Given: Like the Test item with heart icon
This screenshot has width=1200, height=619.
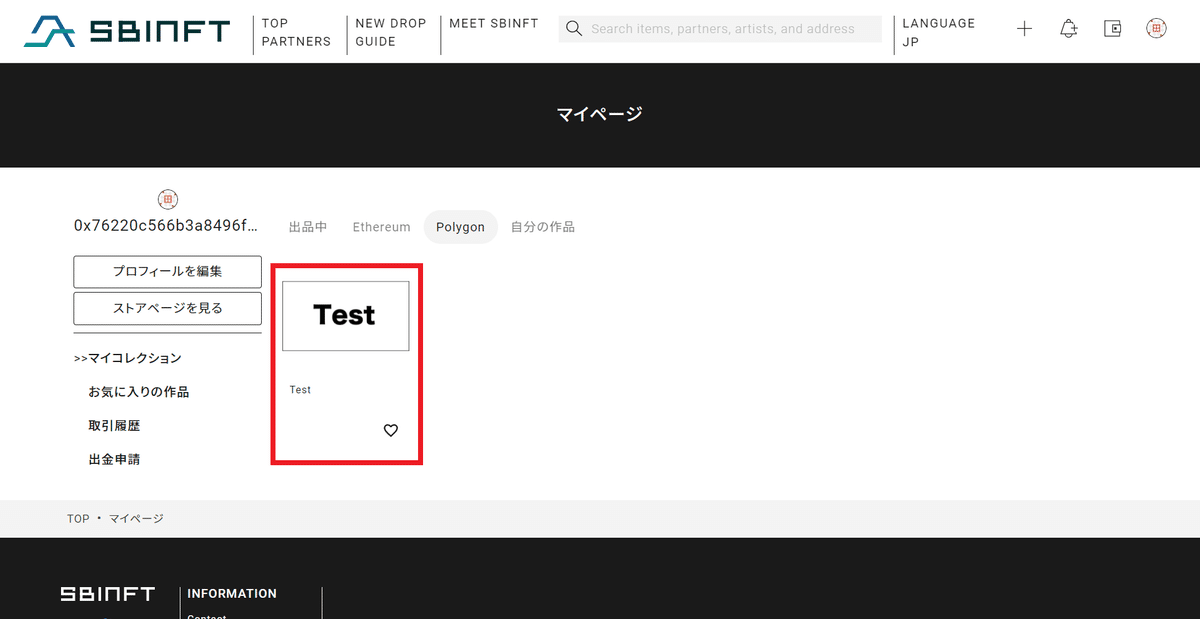Looking at the screenshot, I should [x=391, y=430].
